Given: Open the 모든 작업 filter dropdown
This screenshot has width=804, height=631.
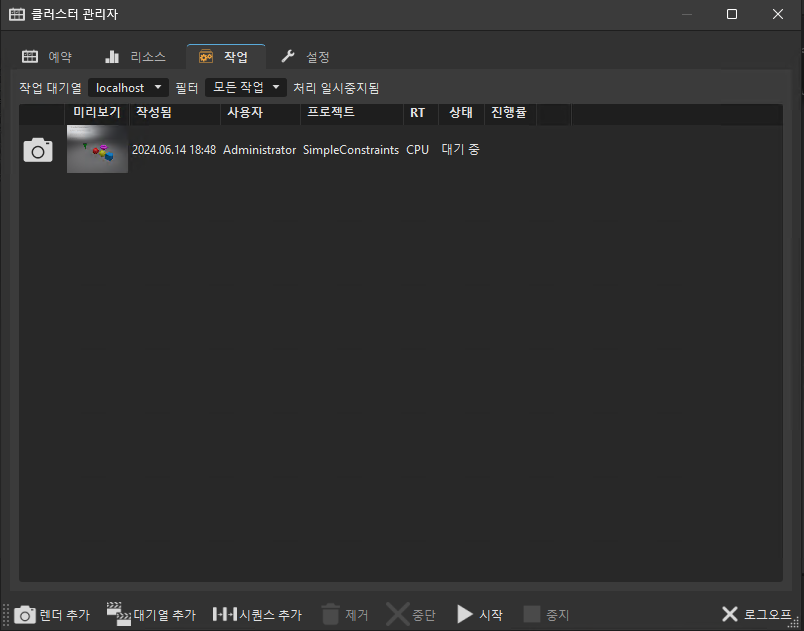Looking at the screenshot, I should 246,88.
